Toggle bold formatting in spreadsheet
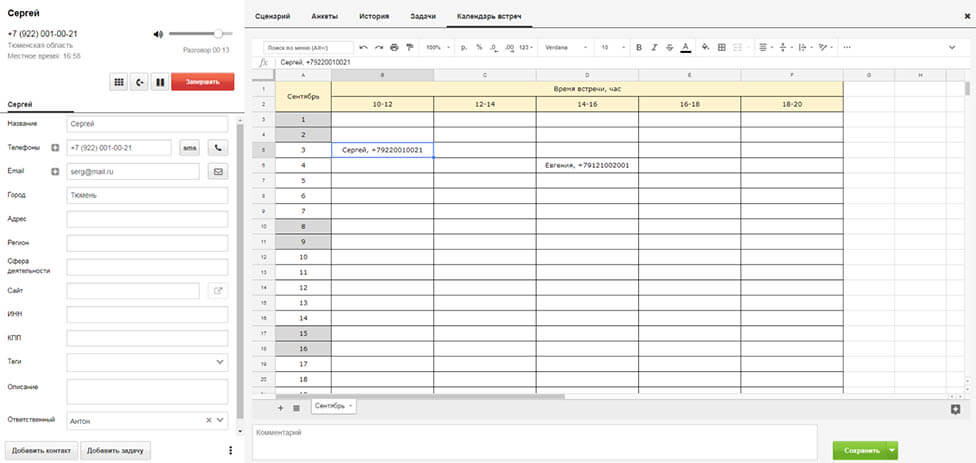 tap(639, 47)
